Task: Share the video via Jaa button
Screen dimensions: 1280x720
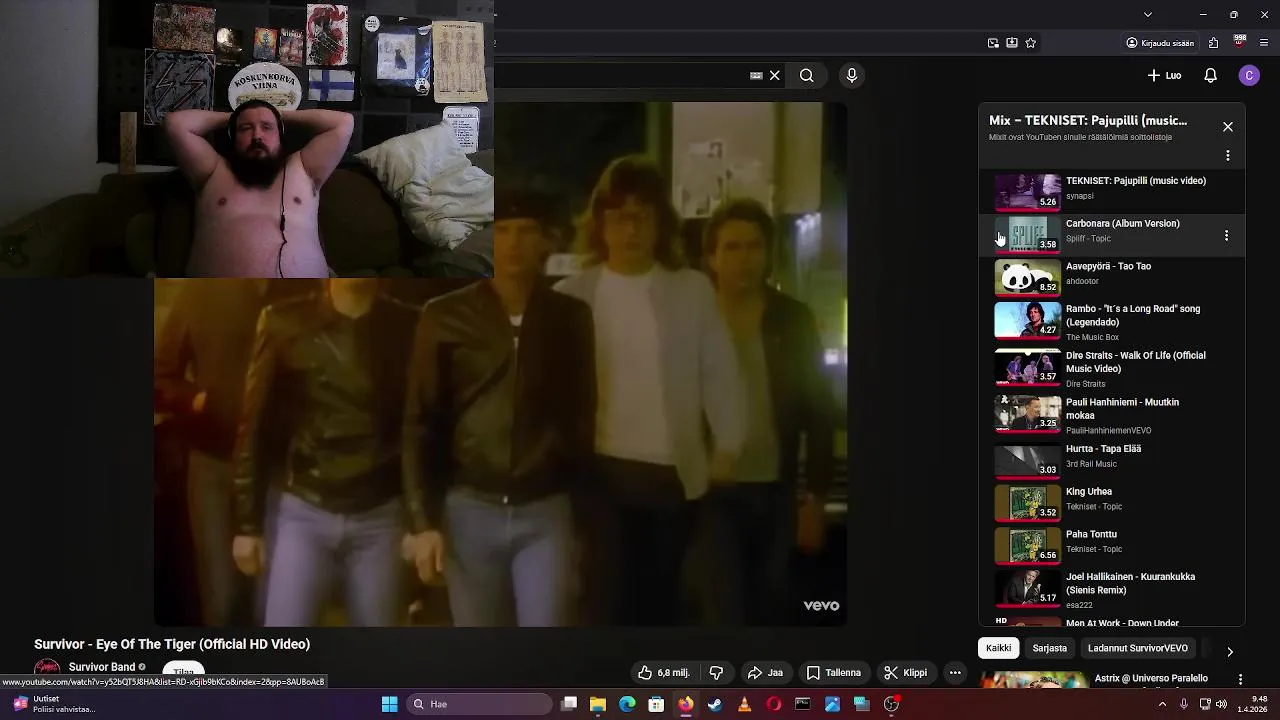Action: [x=765, y=673]
